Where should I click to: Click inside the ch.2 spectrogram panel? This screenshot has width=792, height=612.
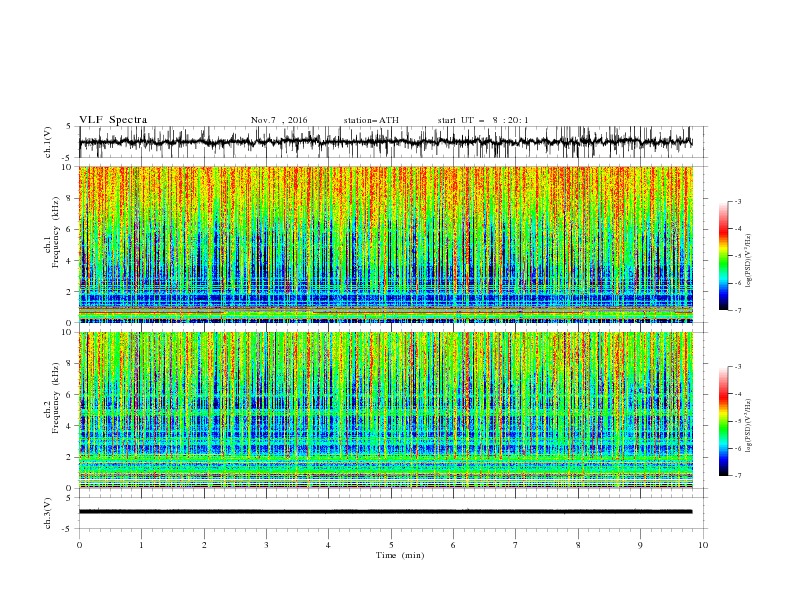coord(385,410)
